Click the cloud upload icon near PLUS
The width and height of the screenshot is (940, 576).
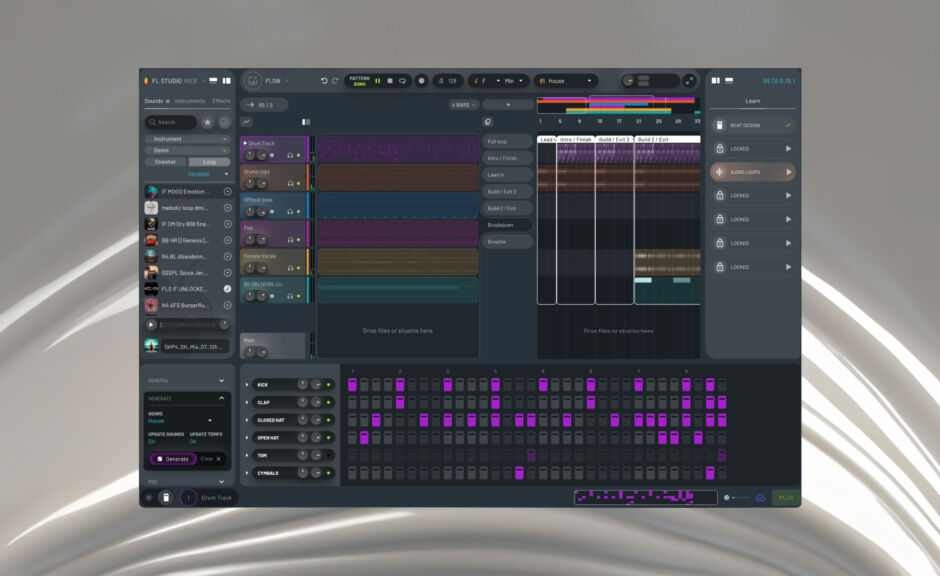coord(760,495)
